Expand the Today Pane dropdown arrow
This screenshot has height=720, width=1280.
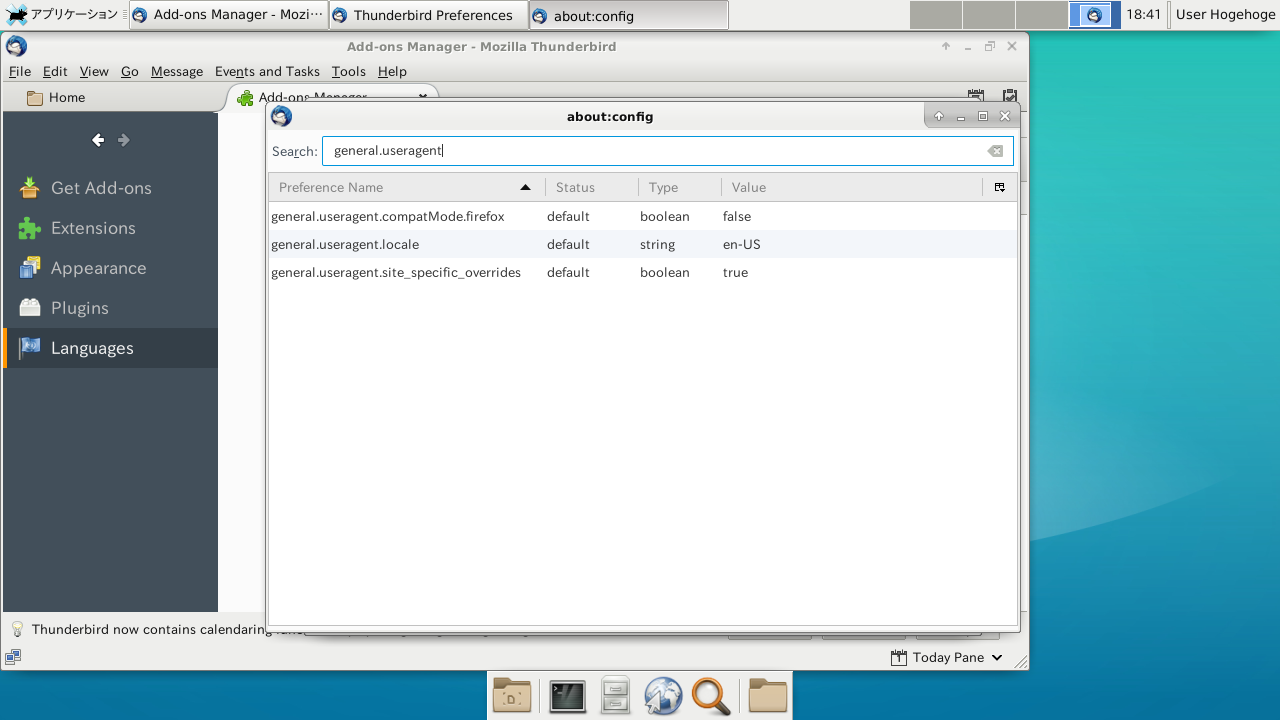click(996, 657)
